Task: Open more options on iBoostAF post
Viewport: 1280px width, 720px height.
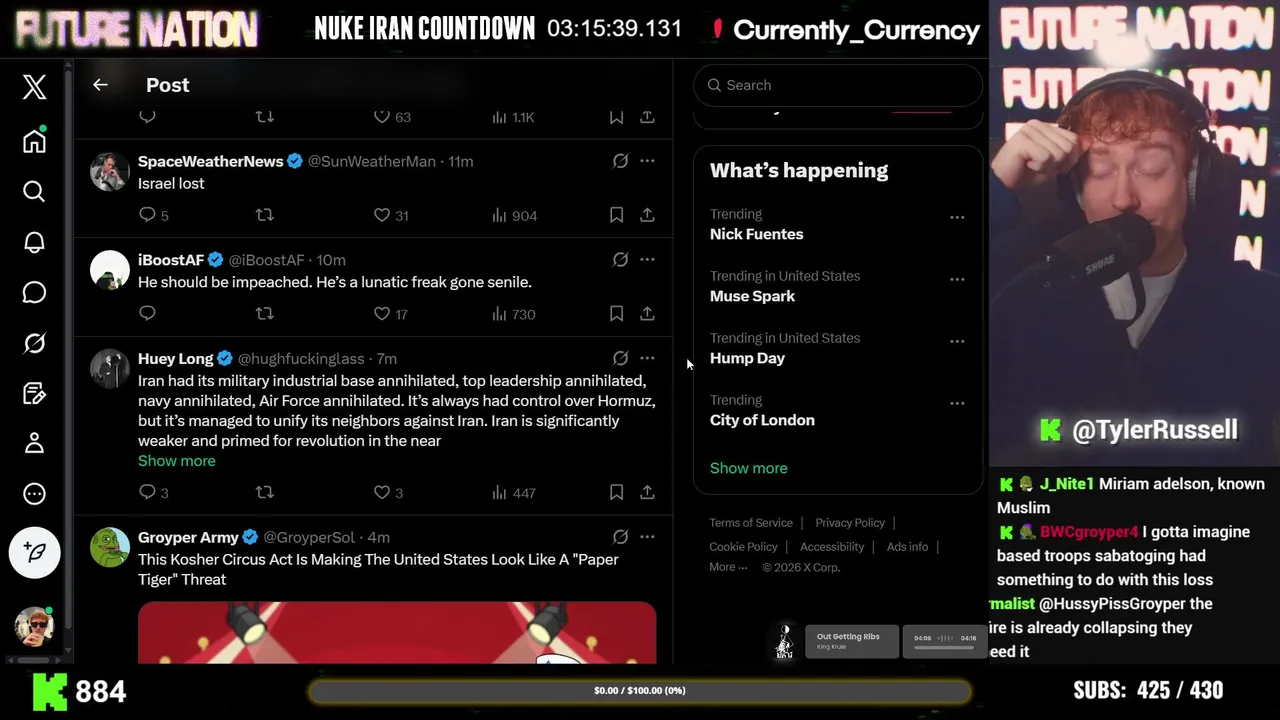Action: pos(647,260)
